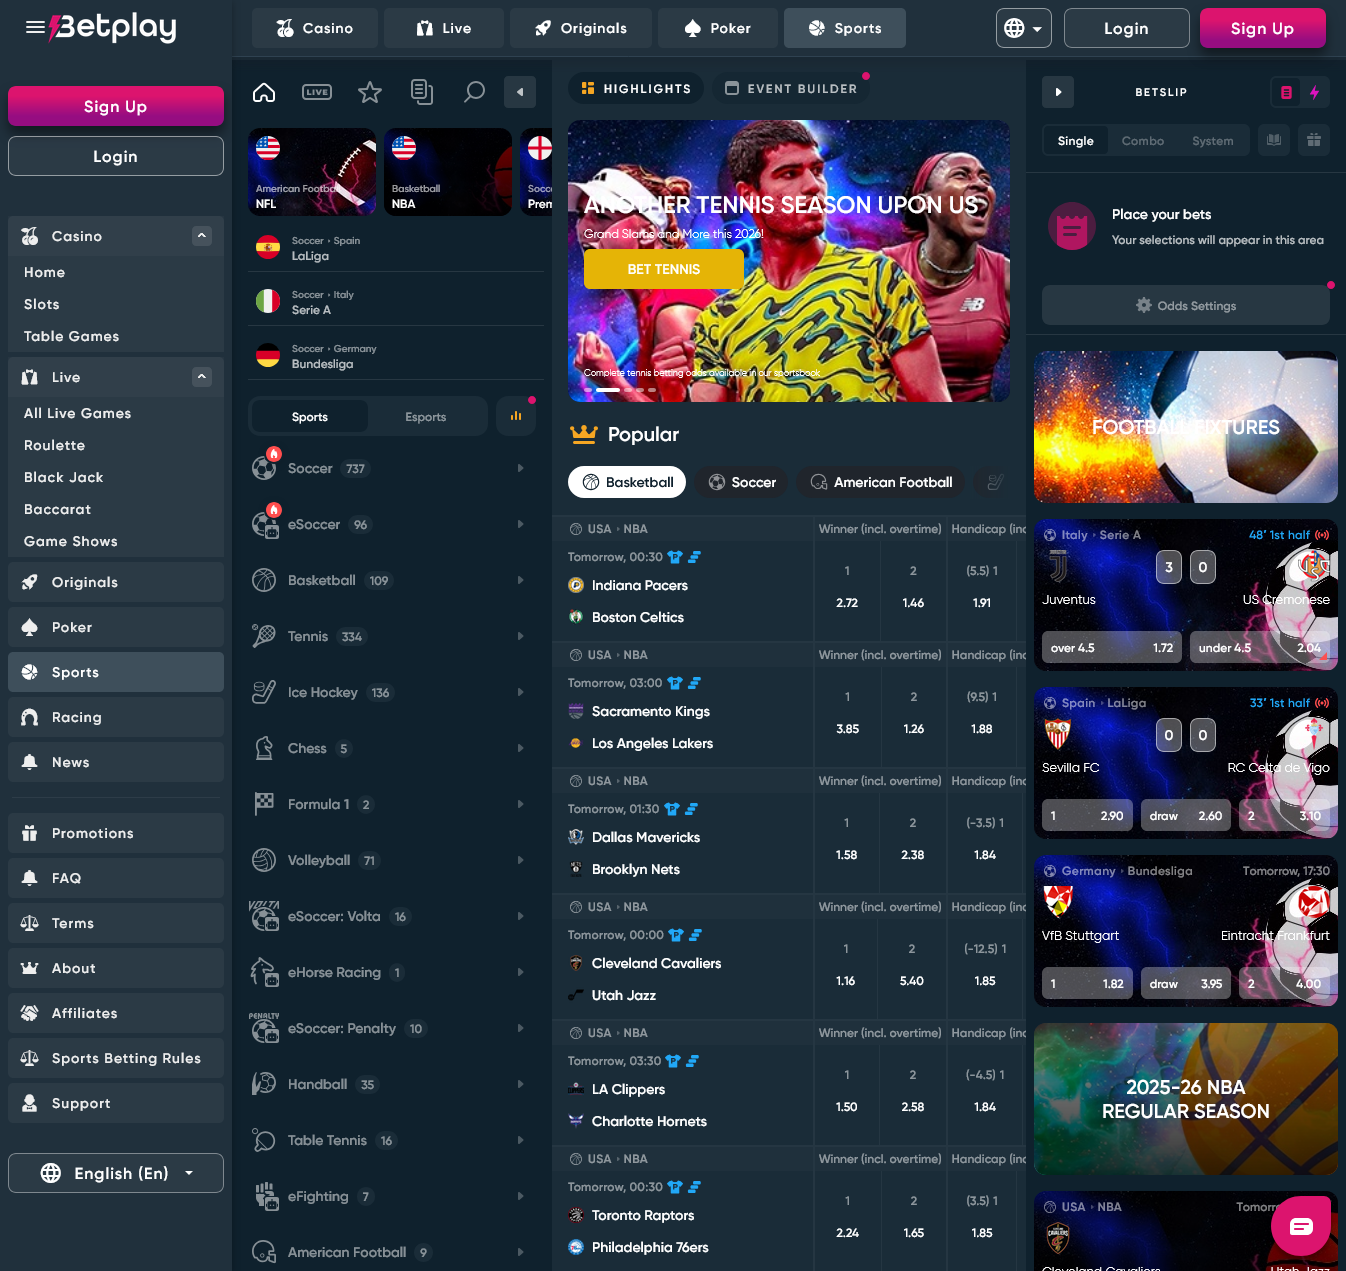Select the first banner carousel indicator
This screenshot has height=1271, width=1346.
pos(588,389)
